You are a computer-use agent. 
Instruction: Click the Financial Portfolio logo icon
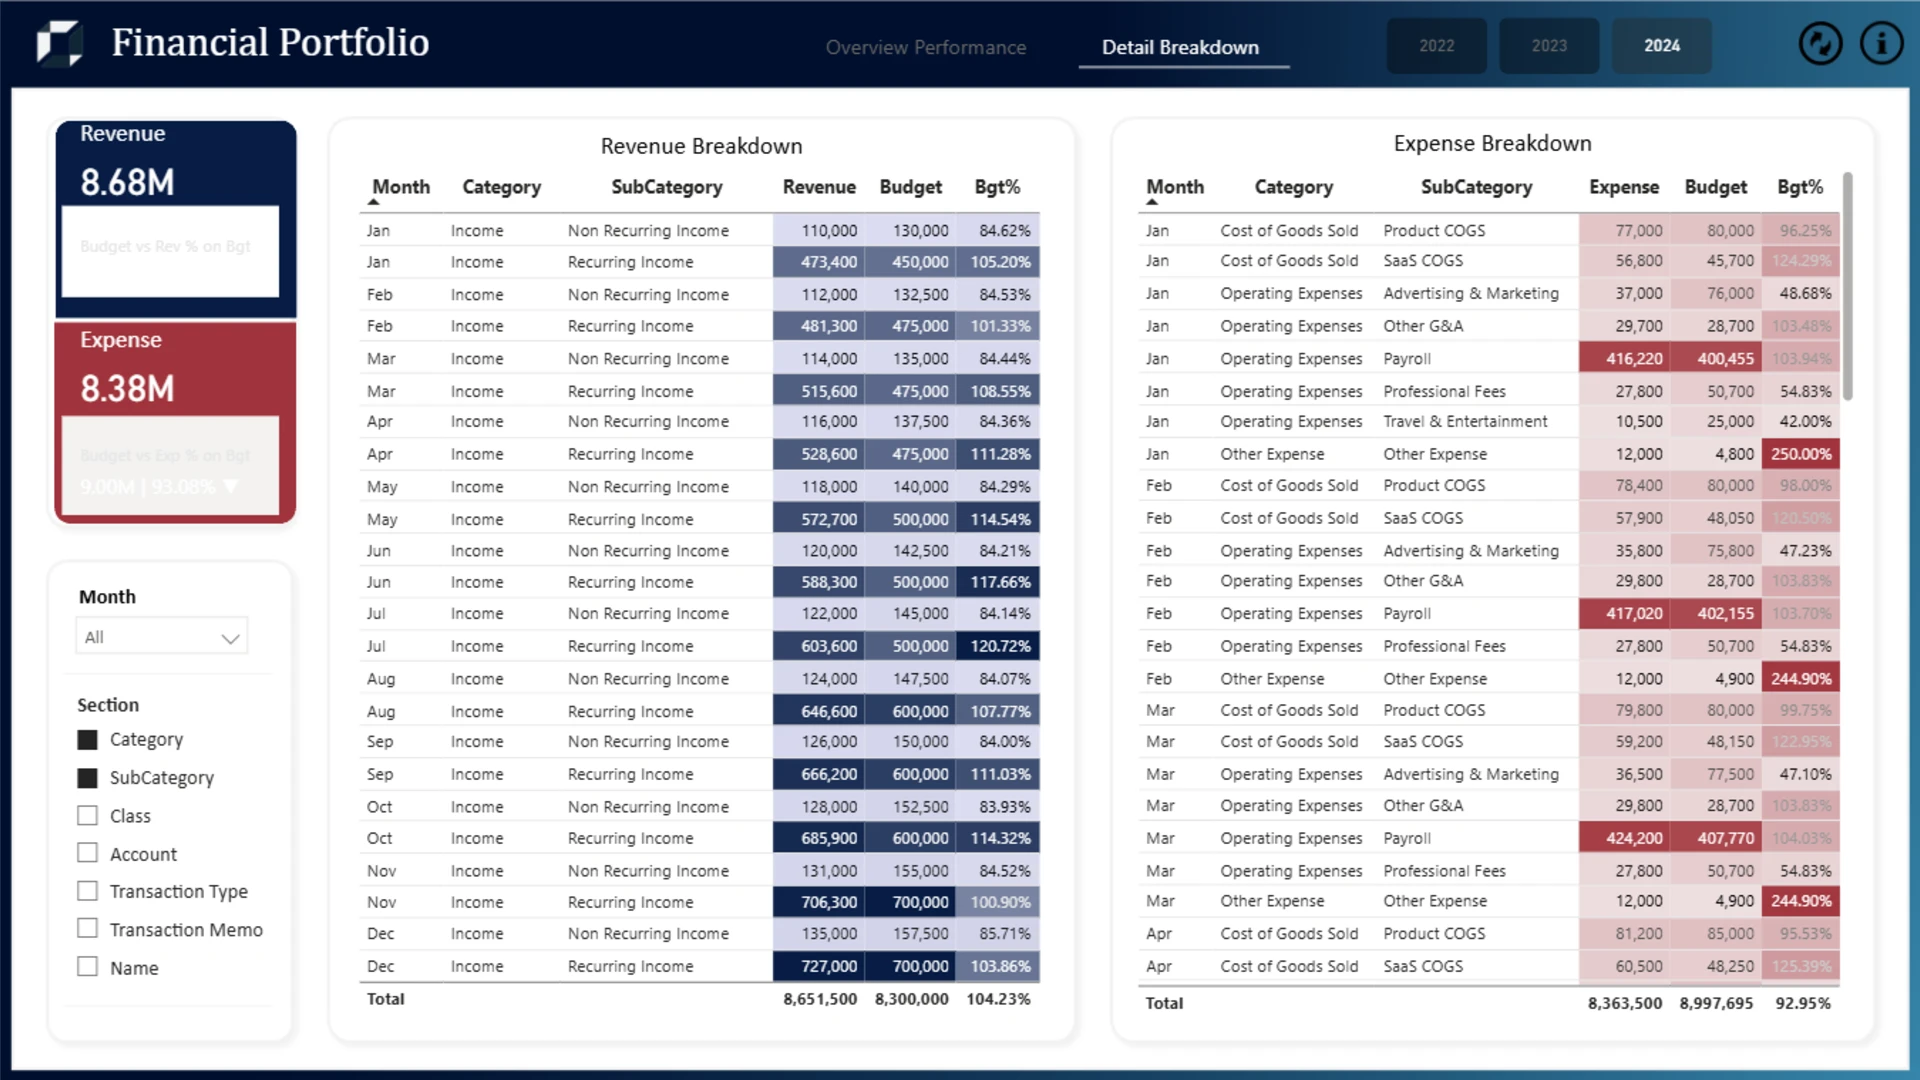[60, 43]
